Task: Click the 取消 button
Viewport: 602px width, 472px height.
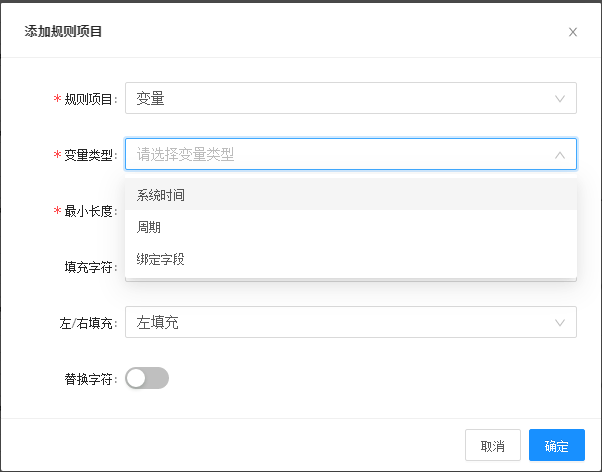Action: (x=493, y=446)
